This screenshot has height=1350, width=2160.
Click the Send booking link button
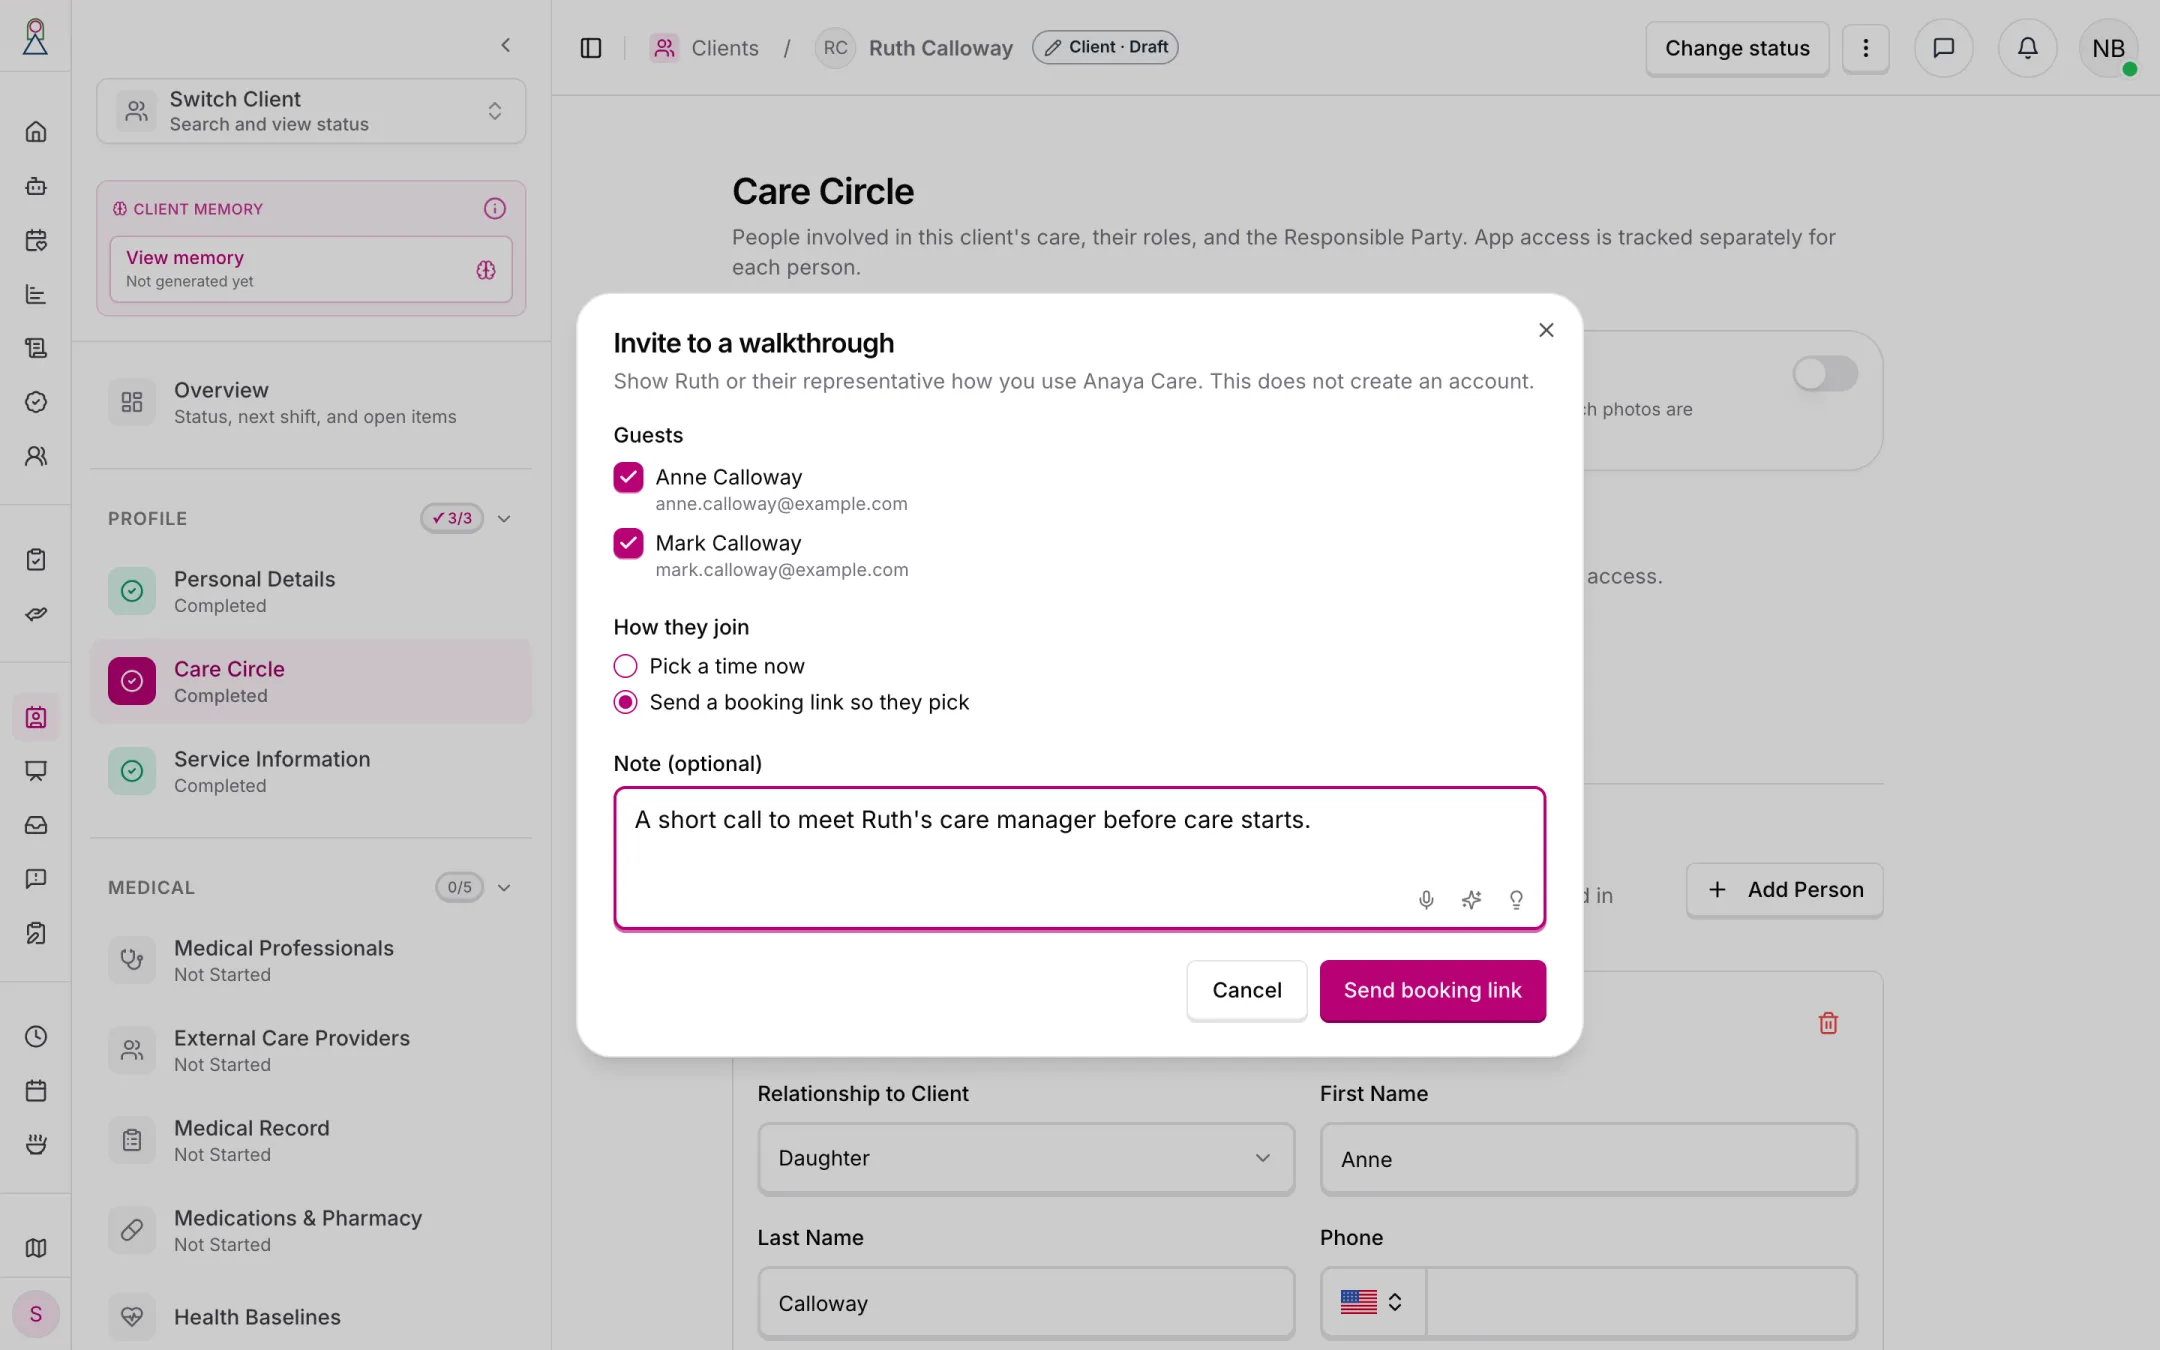coord(1432,991)
